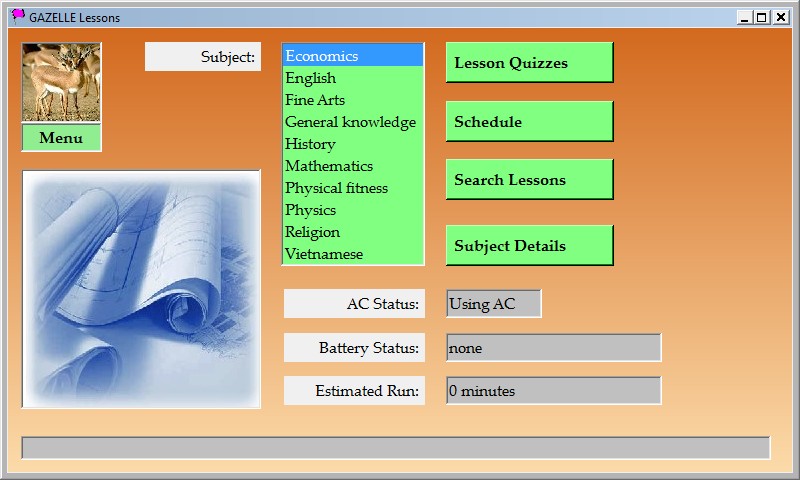The width and height of the screenshot is (800, 480).
Task: Maximize the GAZELLE Lessons window
Action: 762,17
